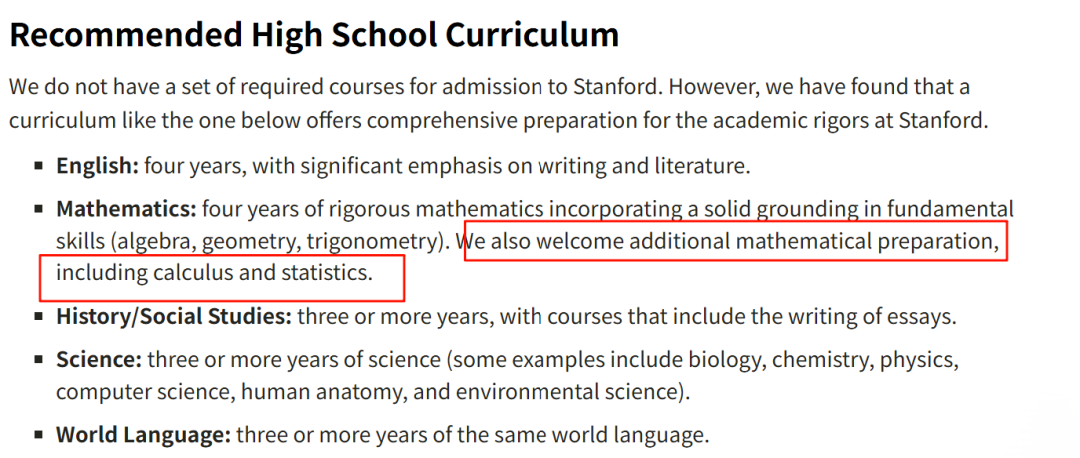
Task: Click the word calculus in the highlighted text
Action: click(194, 272)
